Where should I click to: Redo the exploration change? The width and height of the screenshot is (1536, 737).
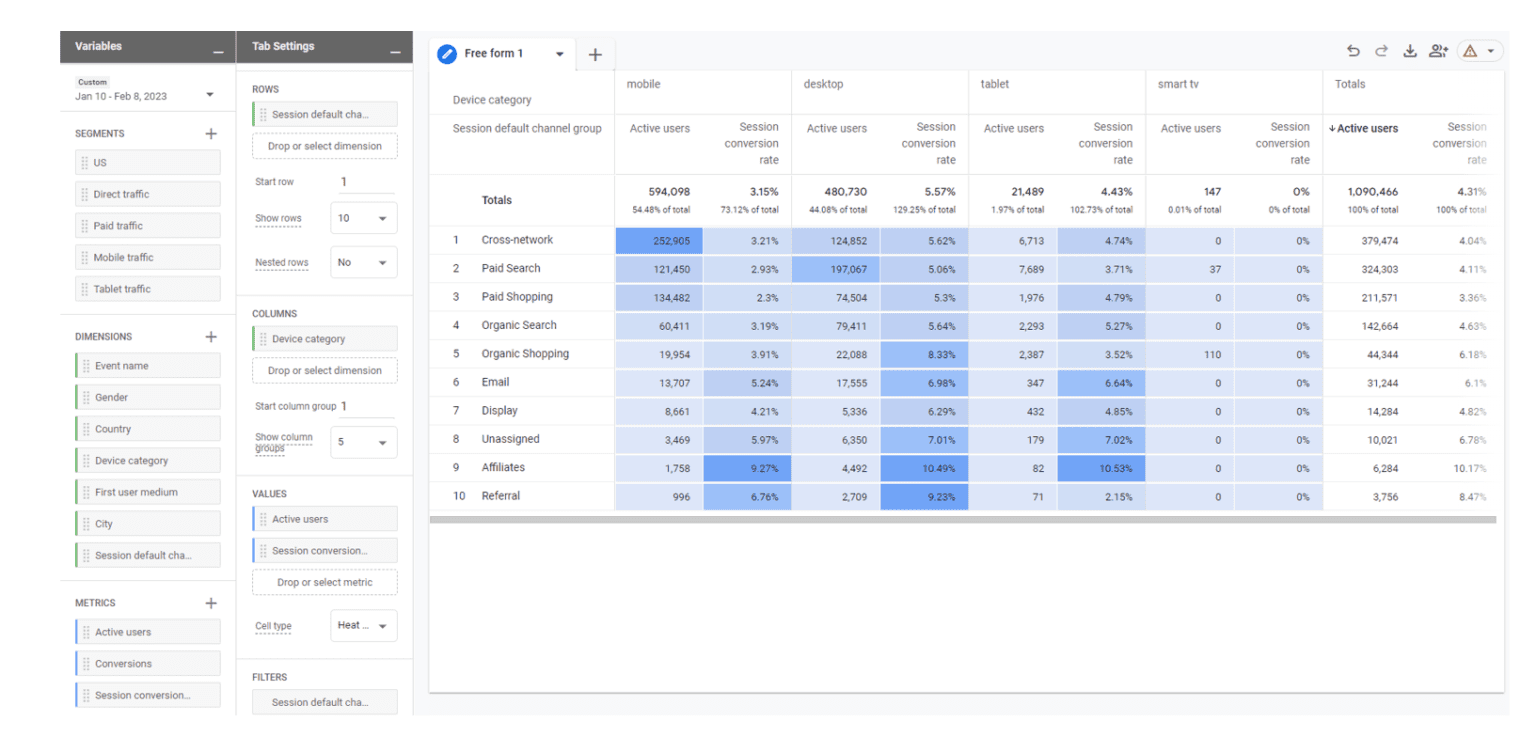point(1381,50)
